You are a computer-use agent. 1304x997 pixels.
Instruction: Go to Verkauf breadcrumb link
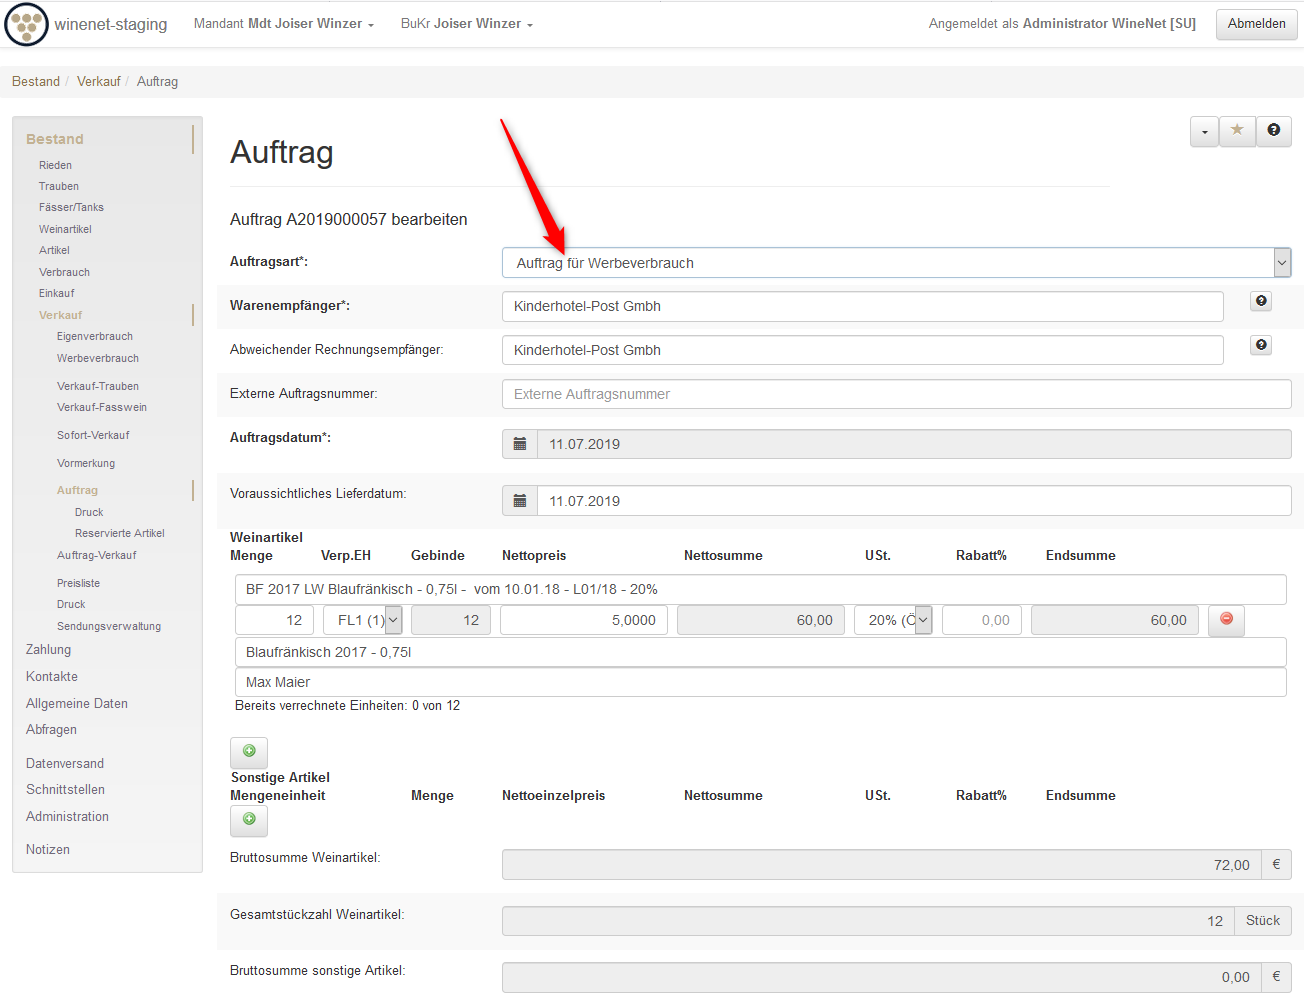tap(98, 82)
